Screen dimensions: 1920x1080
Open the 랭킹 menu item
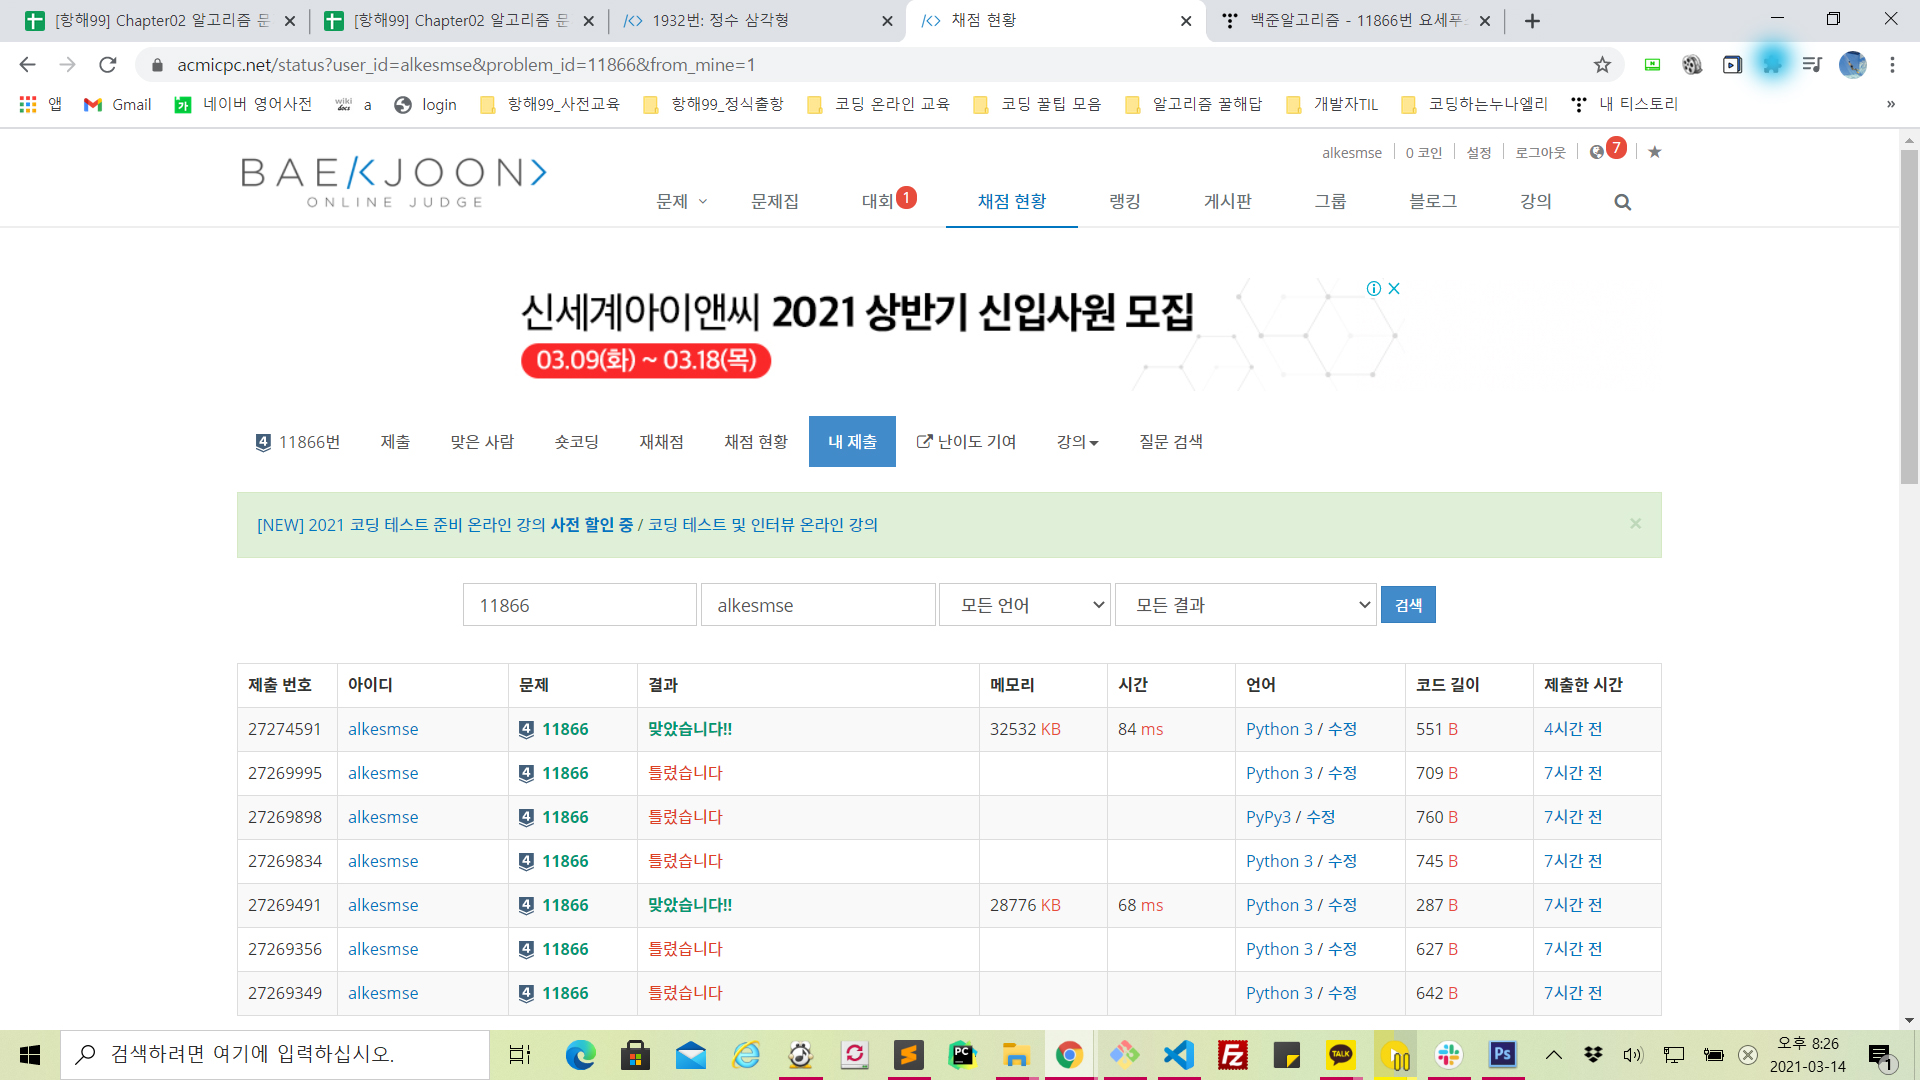(1125, 202)
